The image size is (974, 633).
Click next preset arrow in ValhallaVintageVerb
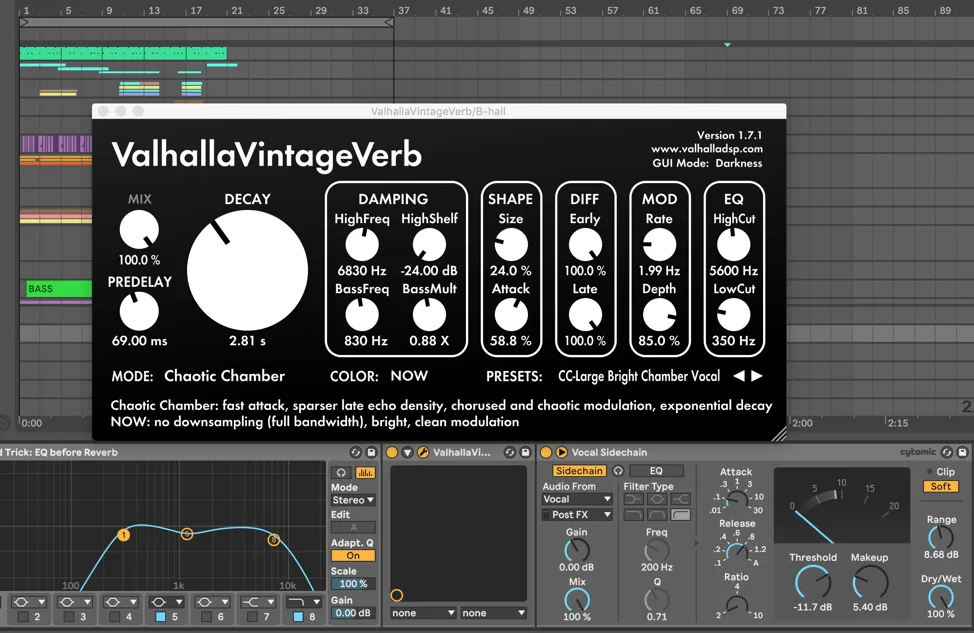click(757, 376)
